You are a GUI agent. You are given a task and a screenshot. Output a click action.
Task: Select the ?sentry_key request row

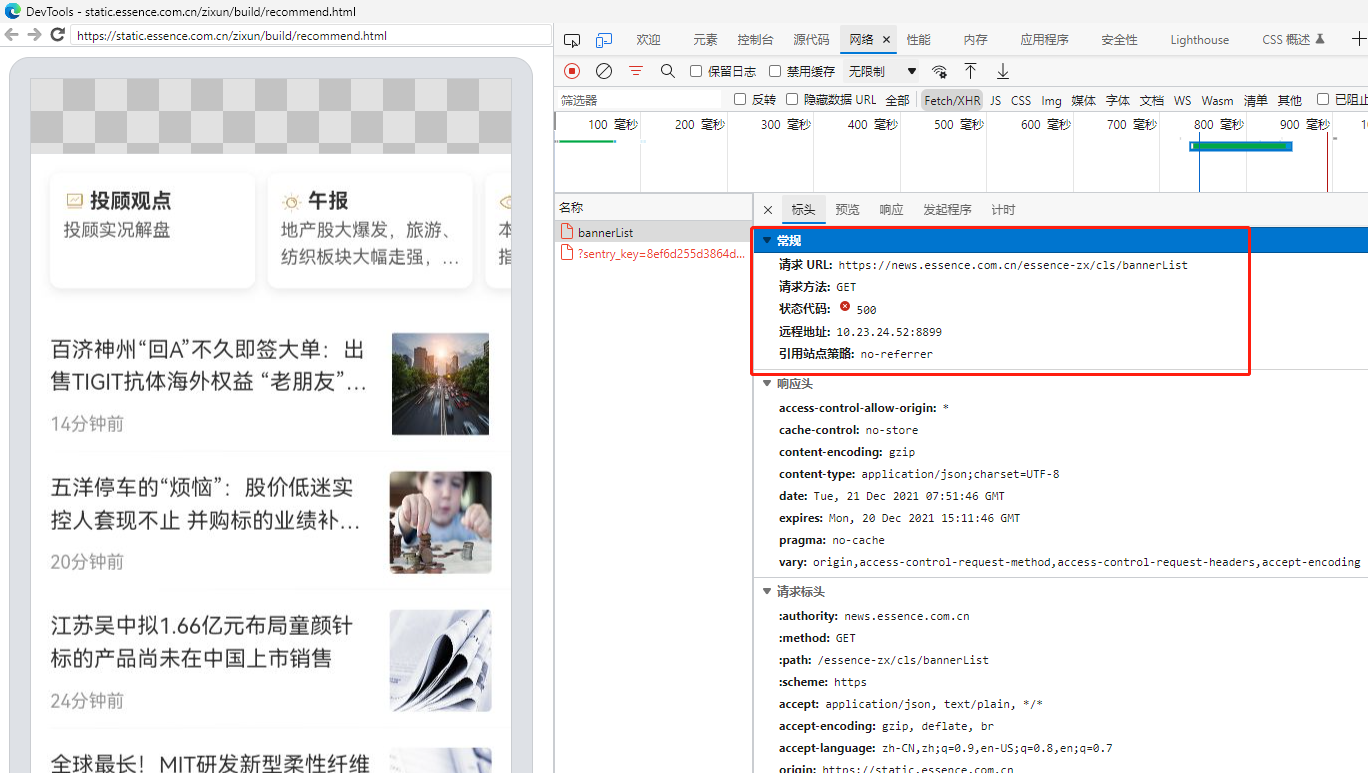coord(654,254)
